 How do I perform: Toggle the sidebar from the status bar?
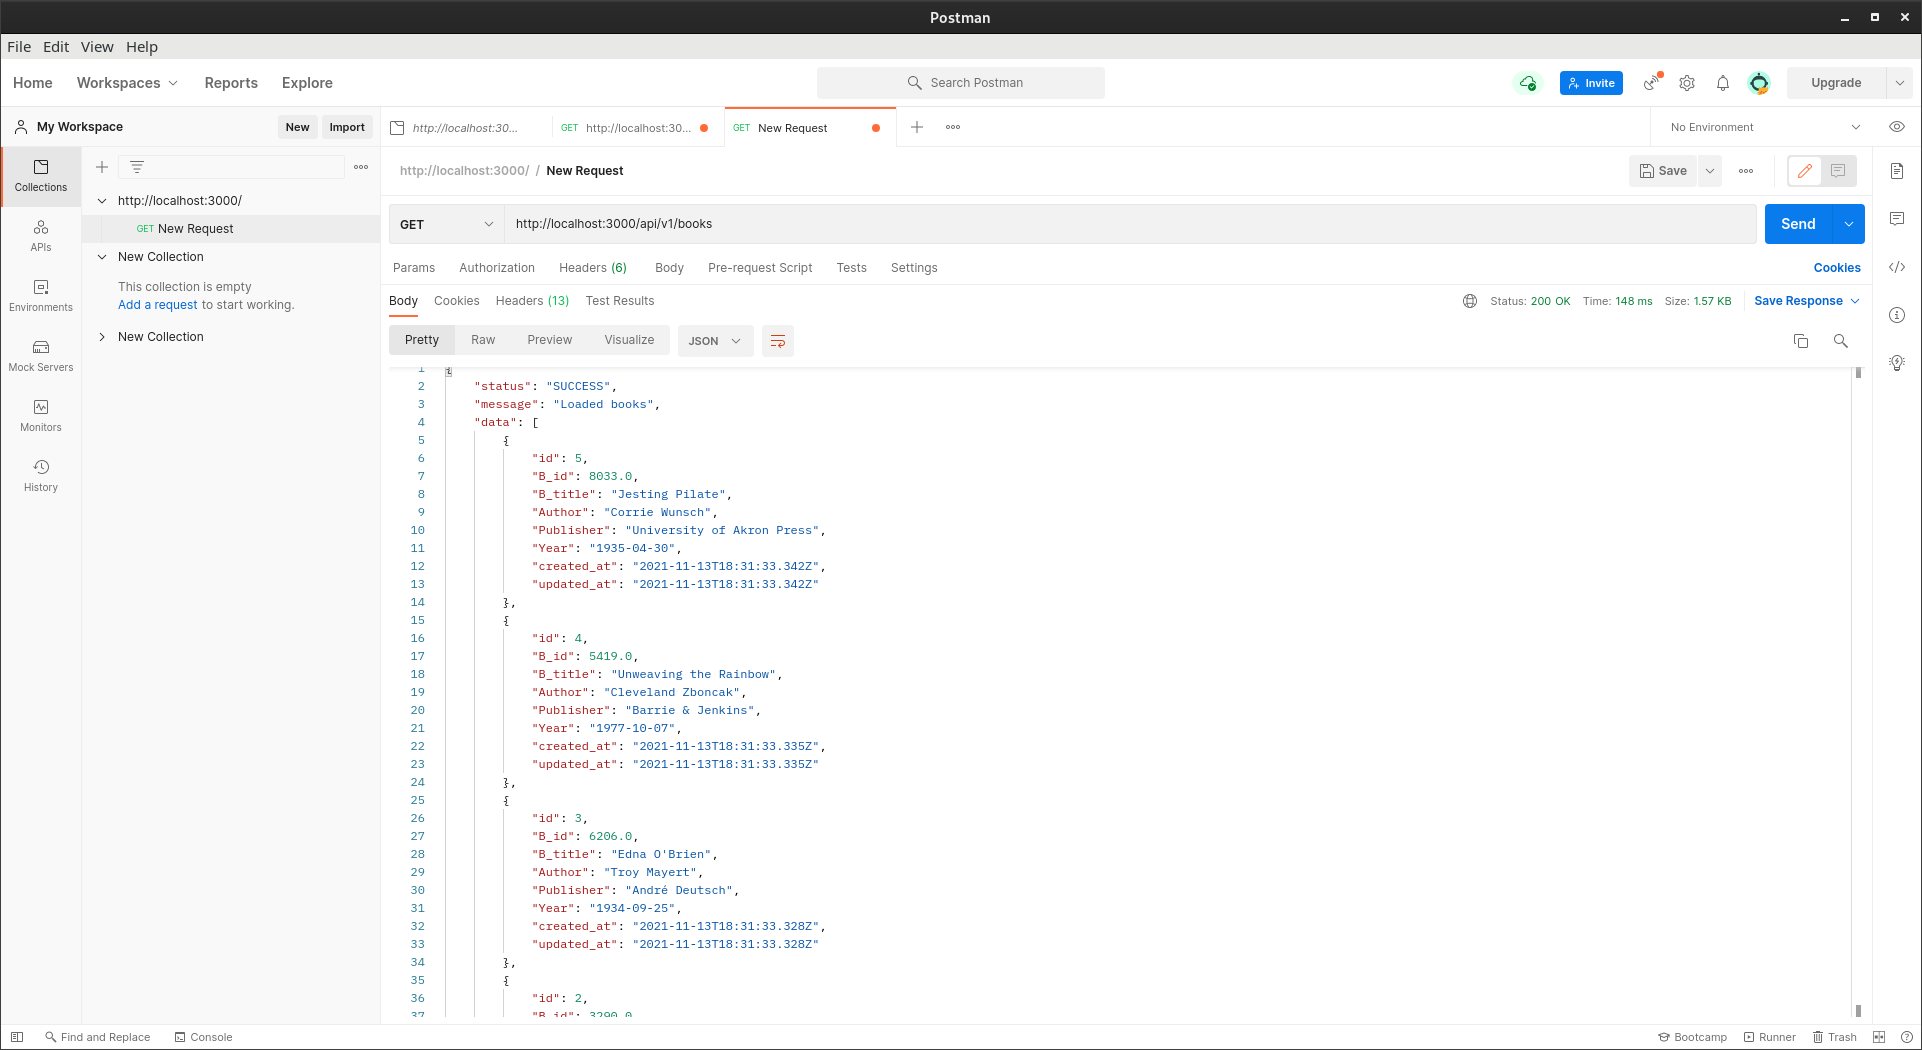(x=17, y=1037)
